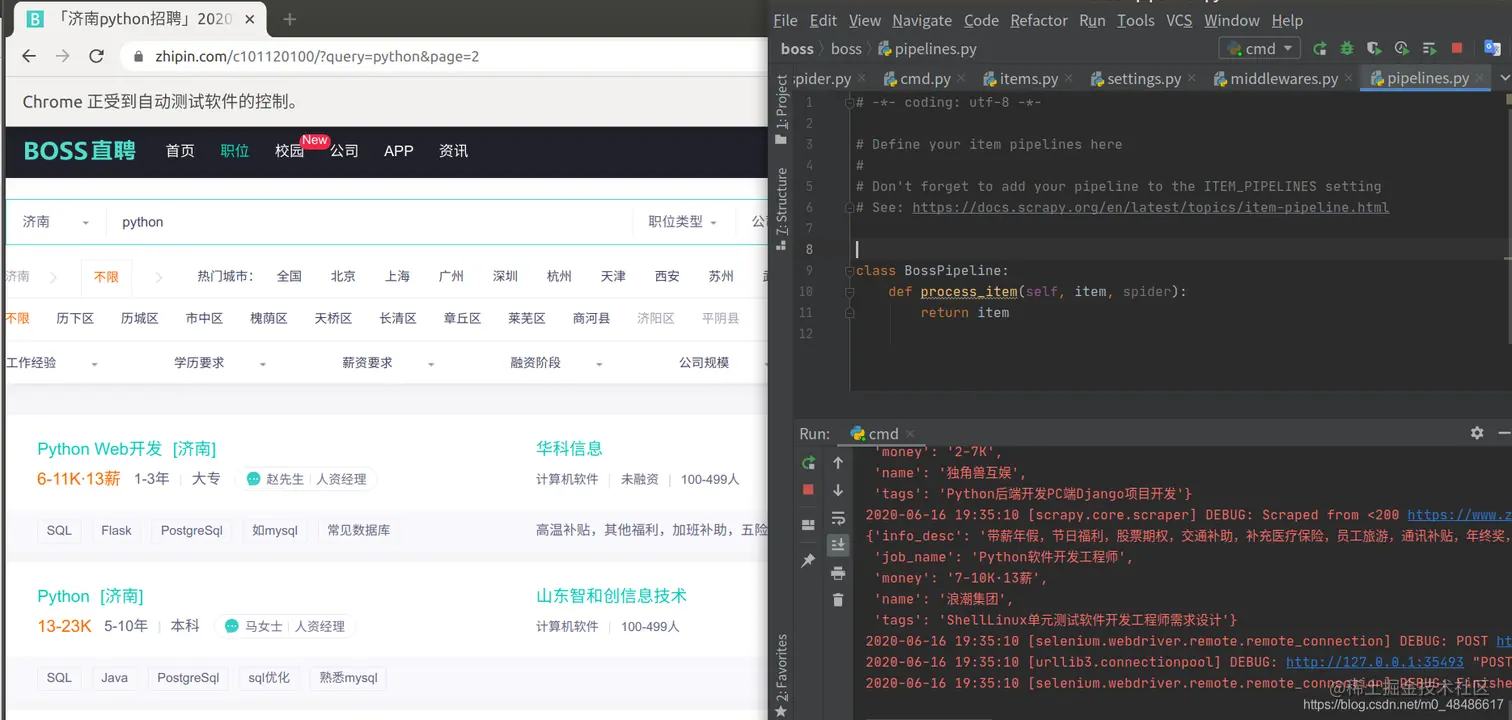1512x720 pixels.
Task: Open the 济南 city dropdown on BOSS直聘
Action: click(56, 222)
